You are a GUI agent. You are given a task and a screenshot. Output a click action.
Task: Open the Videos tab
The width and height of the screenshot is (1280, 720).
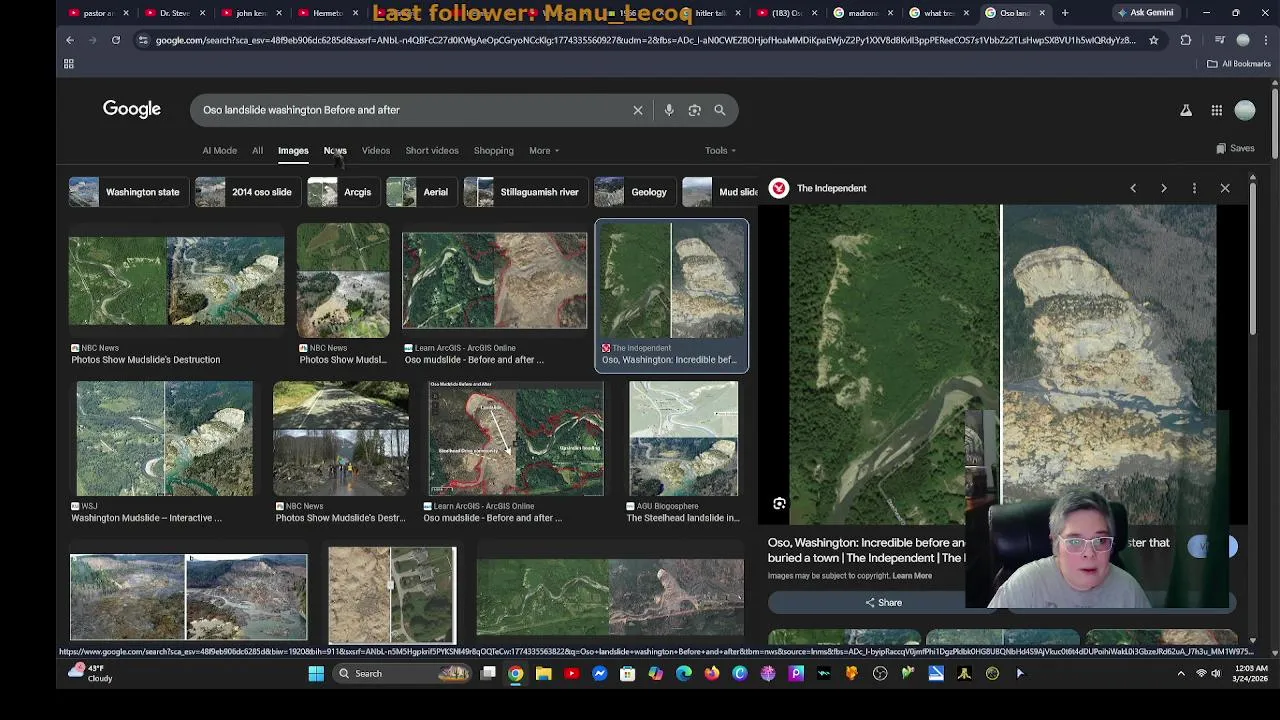376,151
